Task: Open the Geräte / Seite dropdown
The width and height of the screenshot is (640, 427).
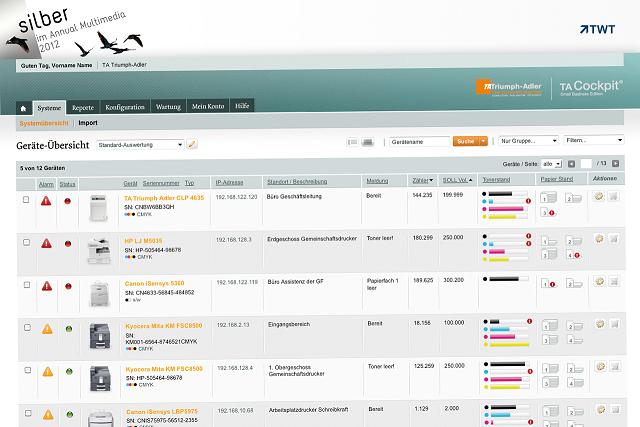Action: click(x=551, y=164)
